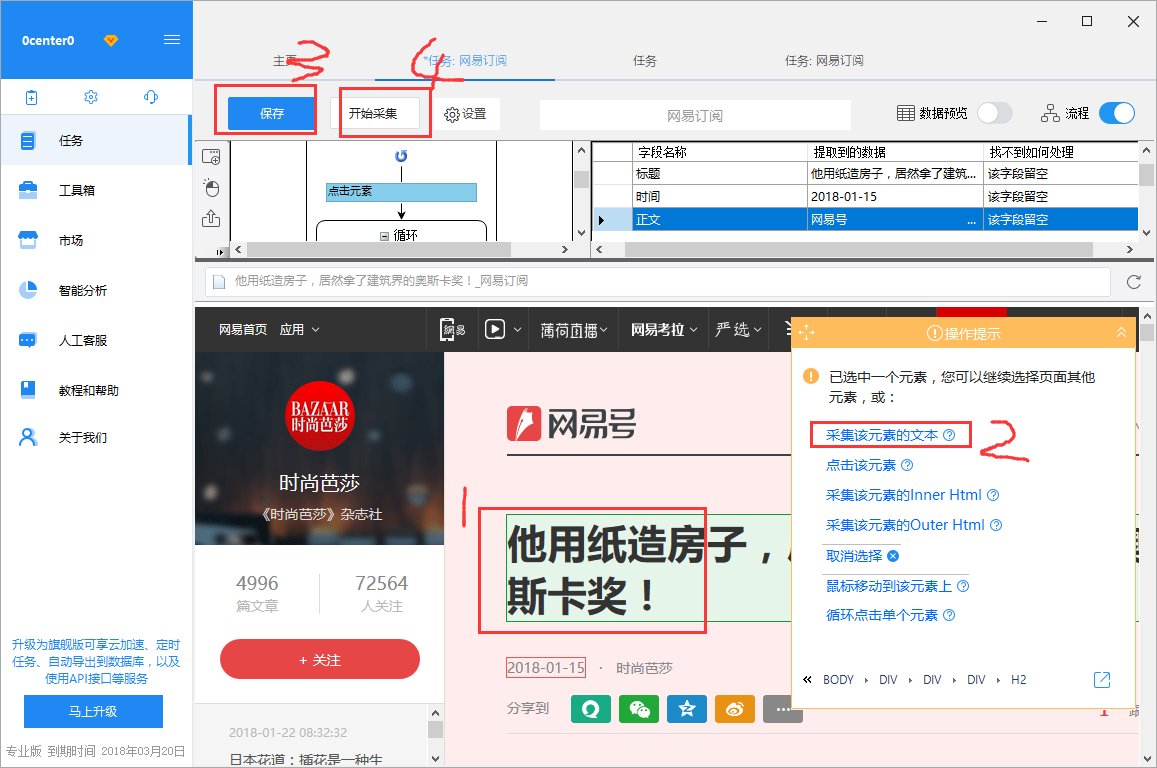Click the 网易订阅 task name field
This screenshot has height=768, width=1157.
[x=694, y=116]
